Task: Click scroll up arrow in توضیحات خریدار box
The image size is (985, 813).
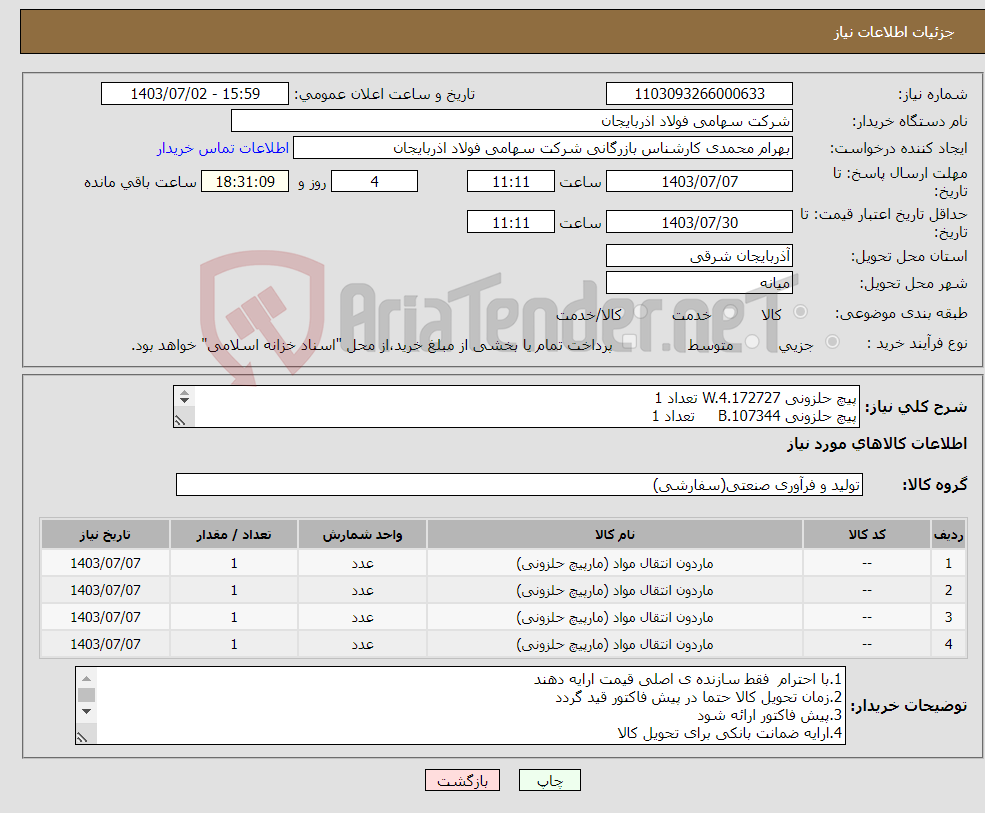Action: [86, 679]
